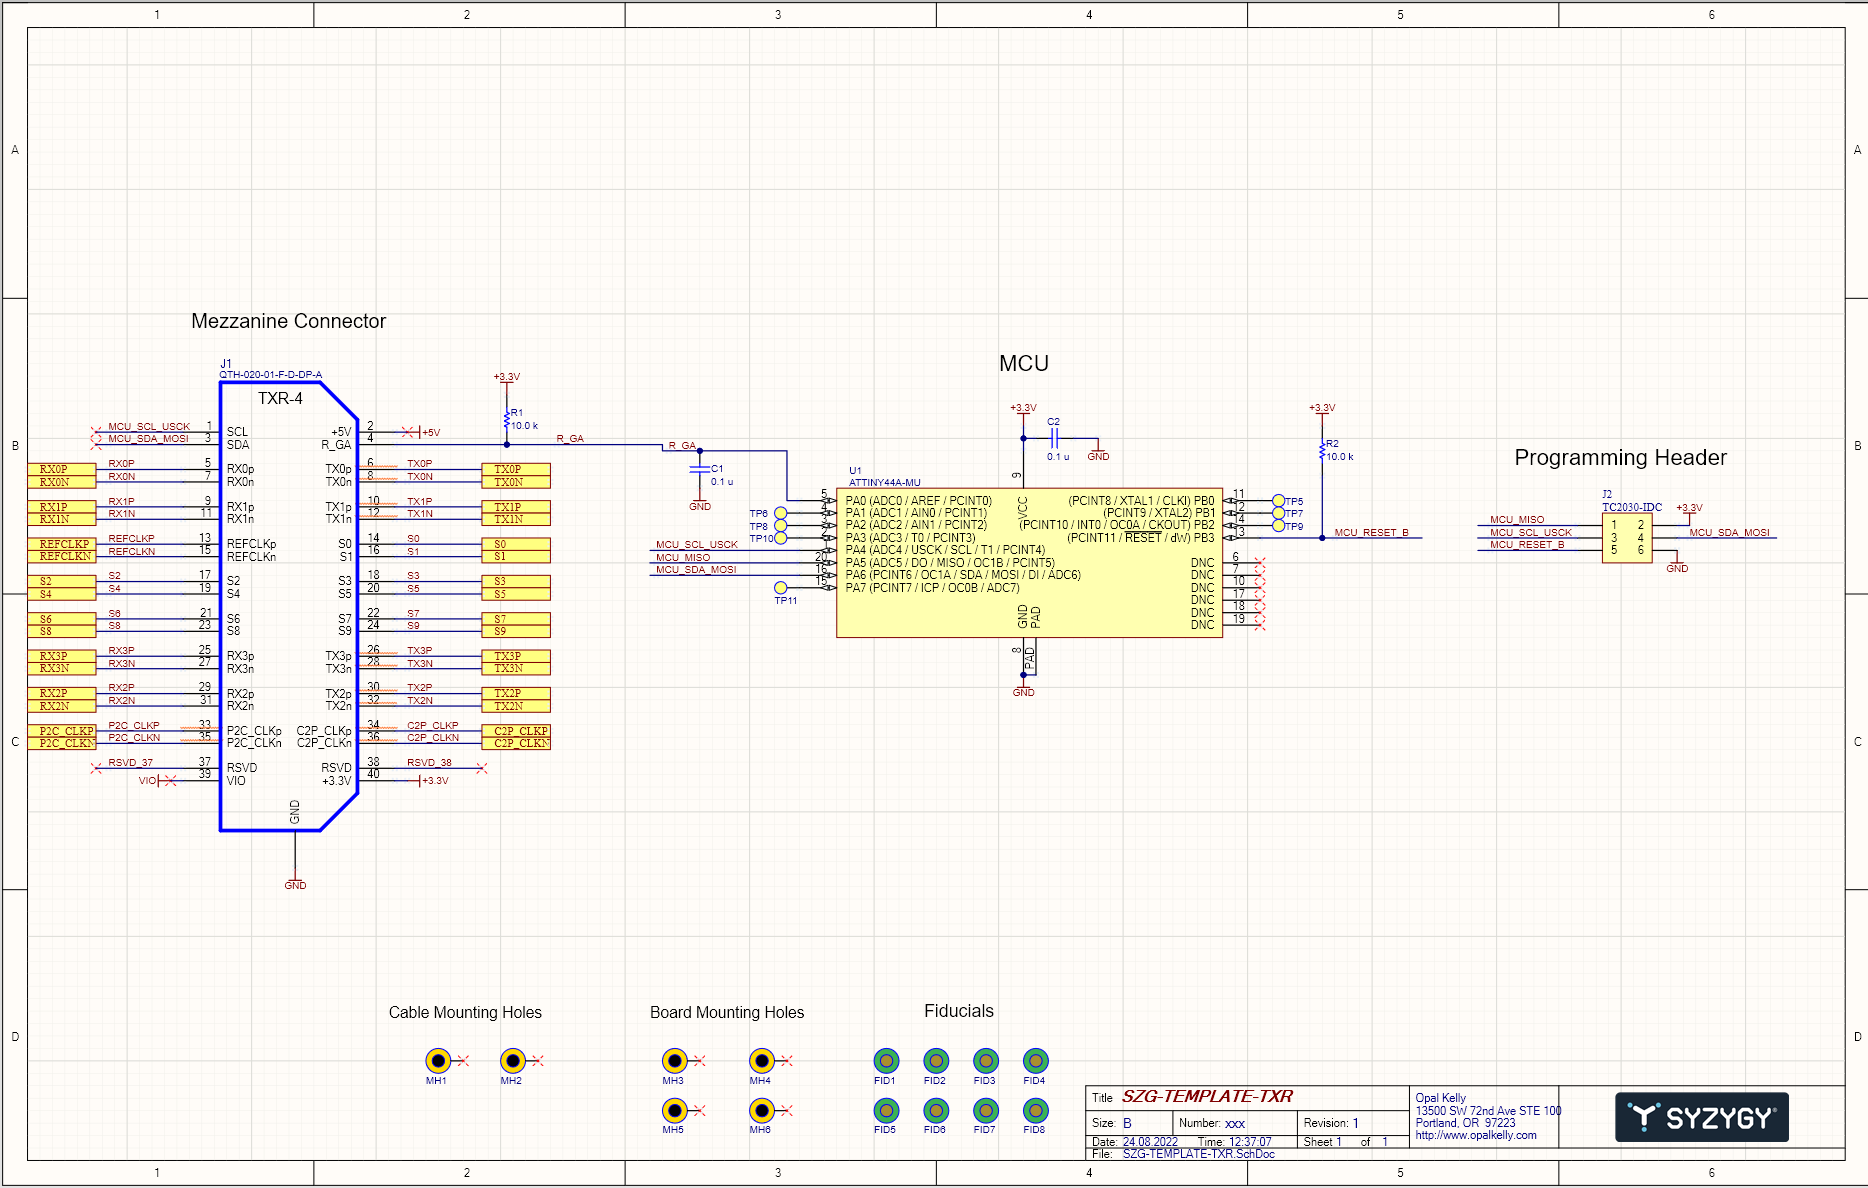Viewport: 1868px width, 1188px height.
Task: Click the ATTINY44A-MU part label
Action: 885,482
